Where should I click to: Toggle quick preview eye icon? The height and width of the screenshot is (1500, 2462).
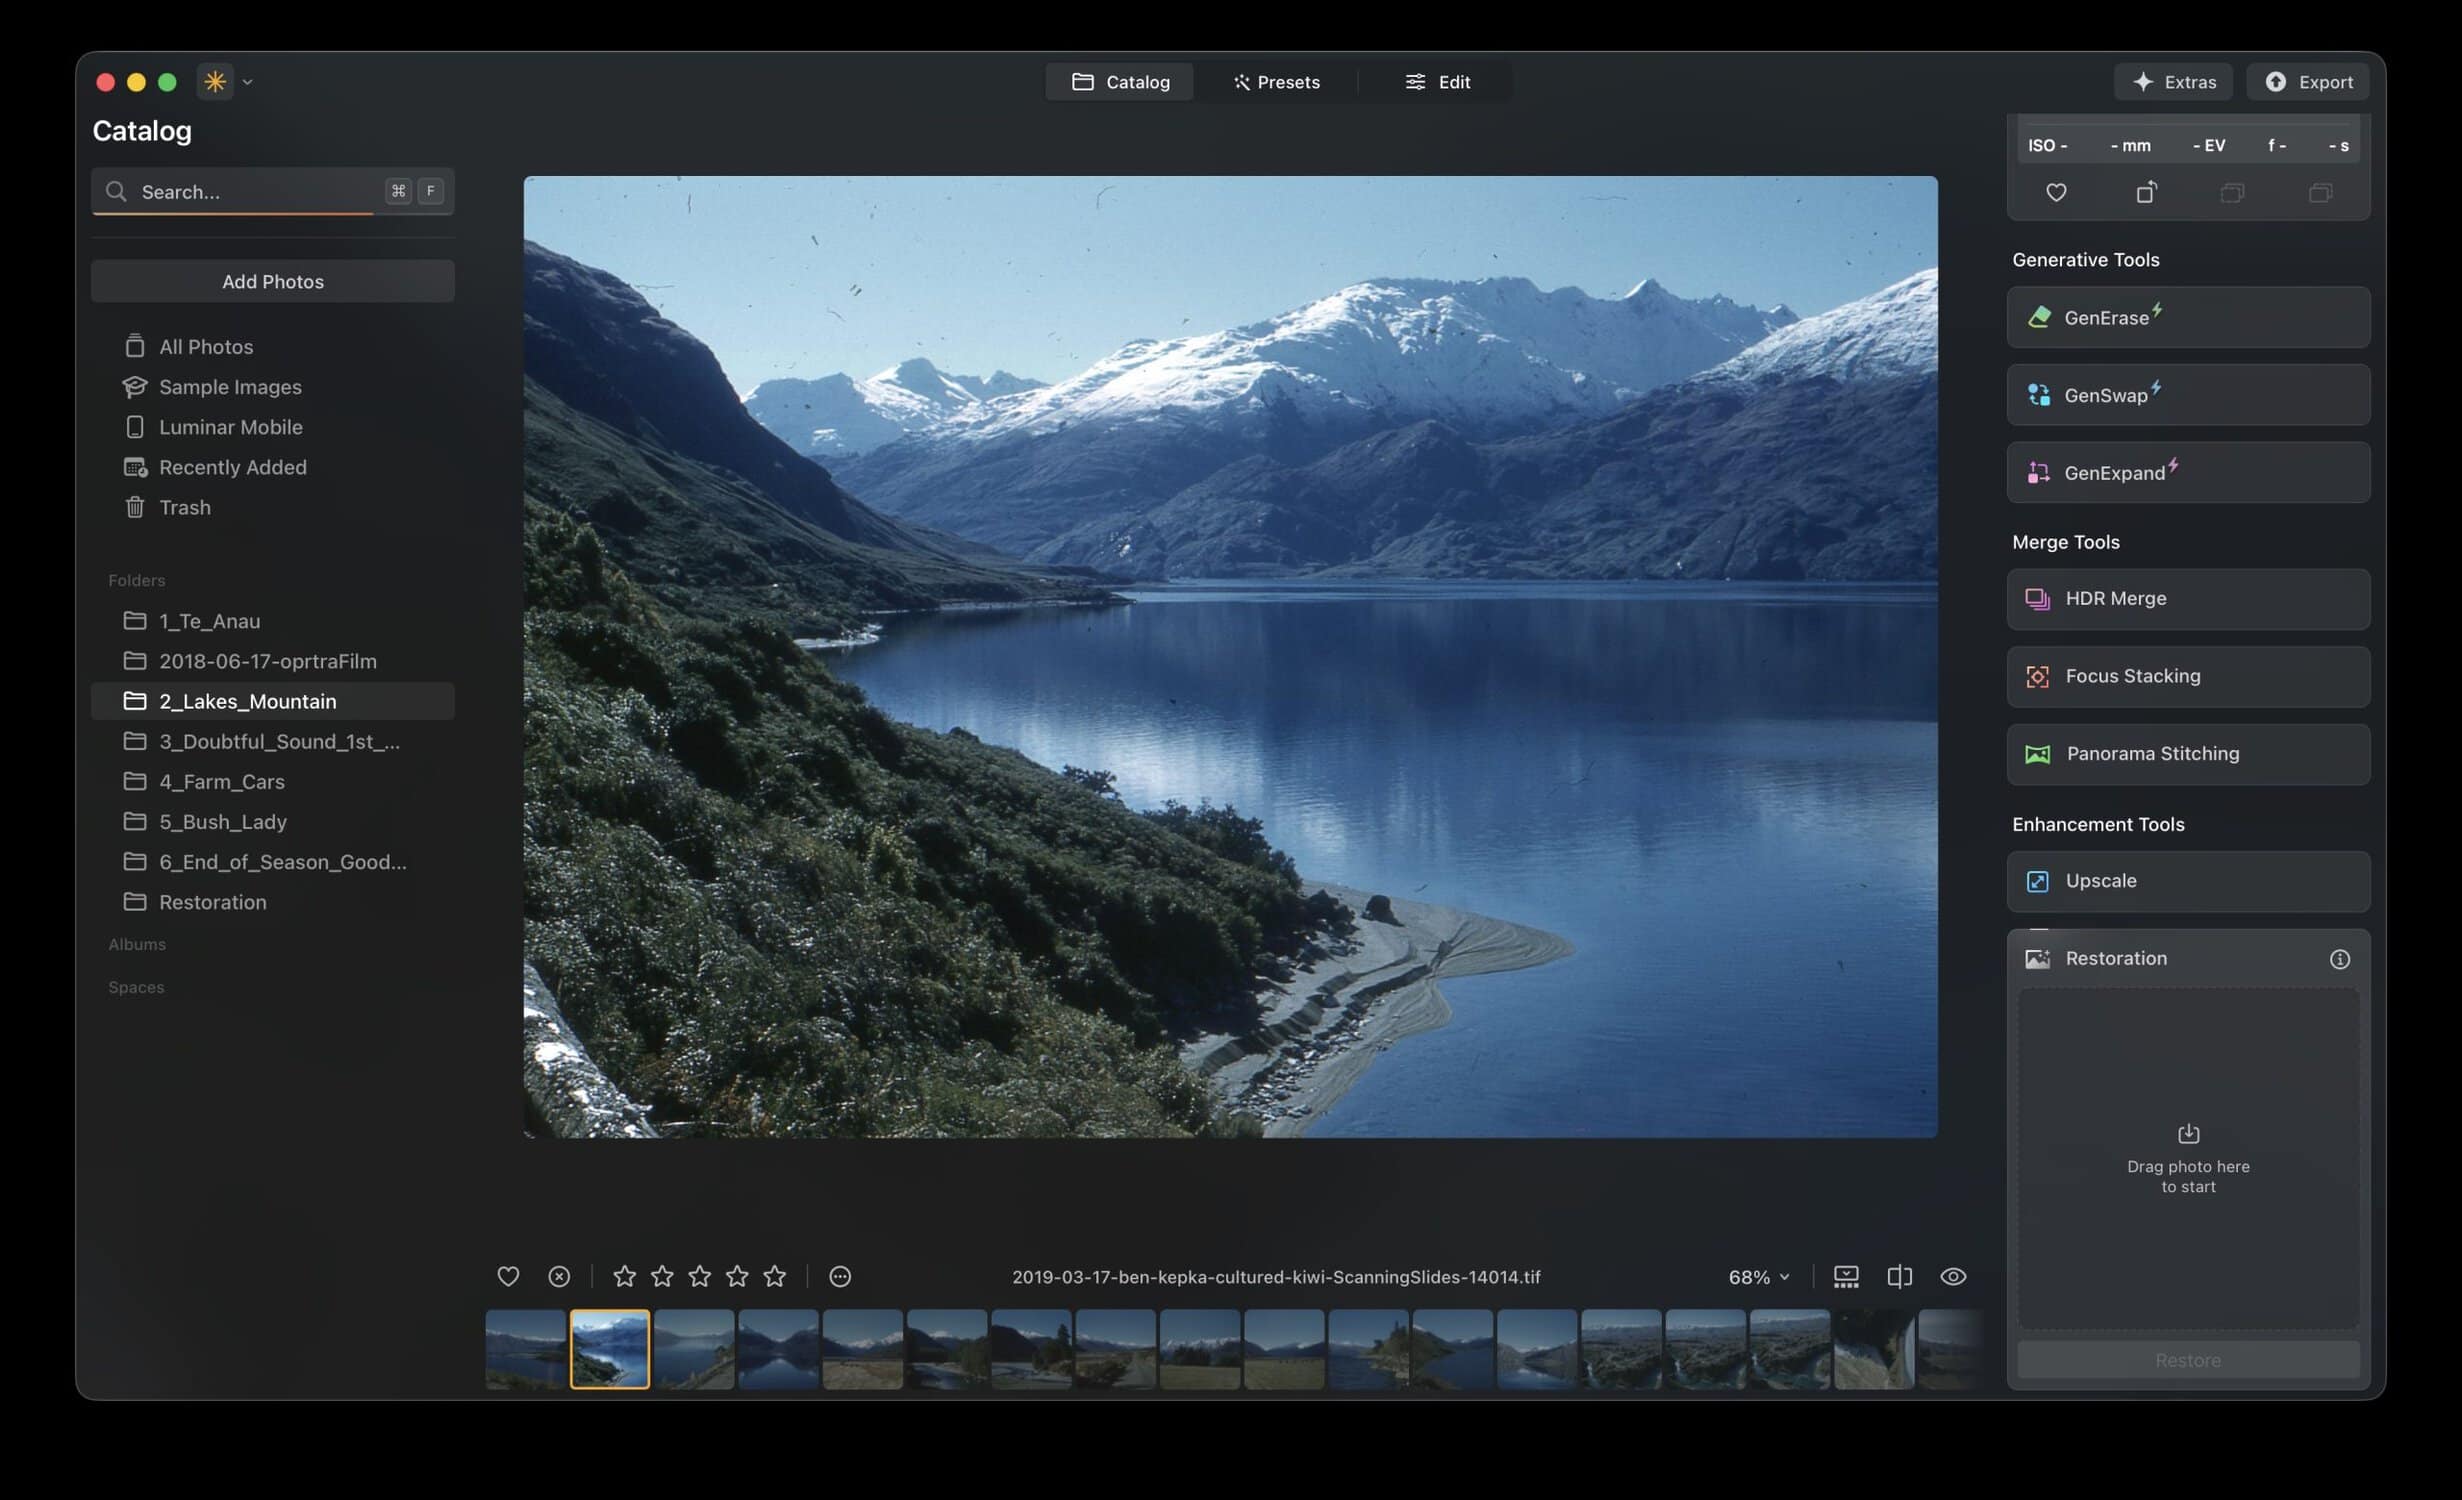(1952, 1276)
